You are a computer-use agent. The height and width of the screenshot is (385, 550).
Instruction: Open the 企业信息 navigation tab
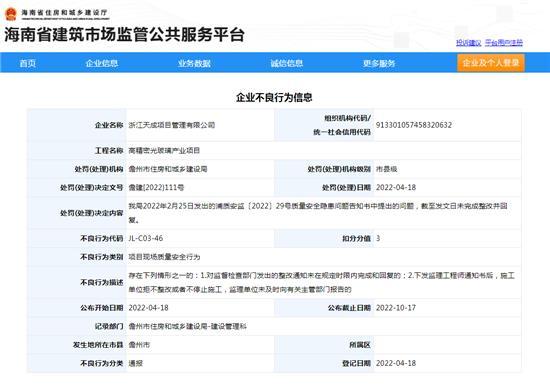(102, 63)
